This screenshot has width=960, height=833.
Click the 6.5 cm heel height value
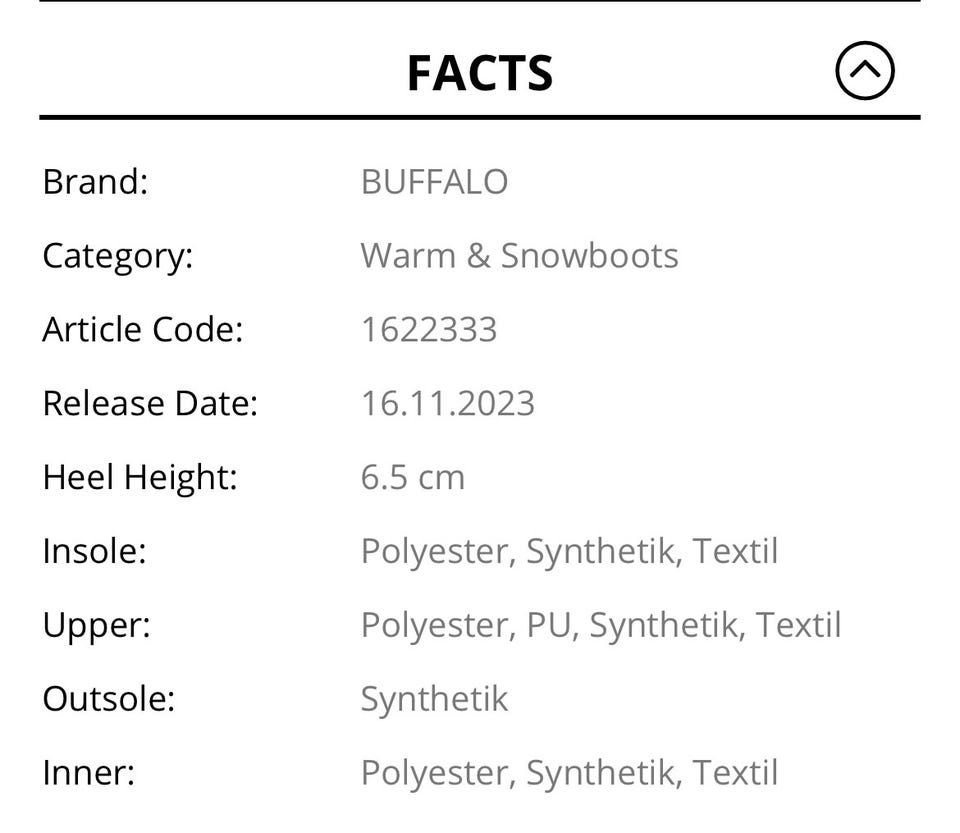click(x=412, y=477)
